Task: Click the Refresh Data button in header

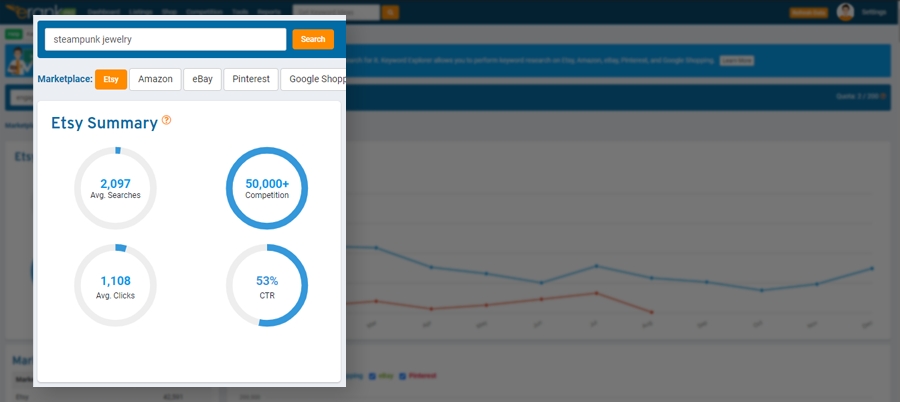Action: pyautogui.click(x=809, y=13)
